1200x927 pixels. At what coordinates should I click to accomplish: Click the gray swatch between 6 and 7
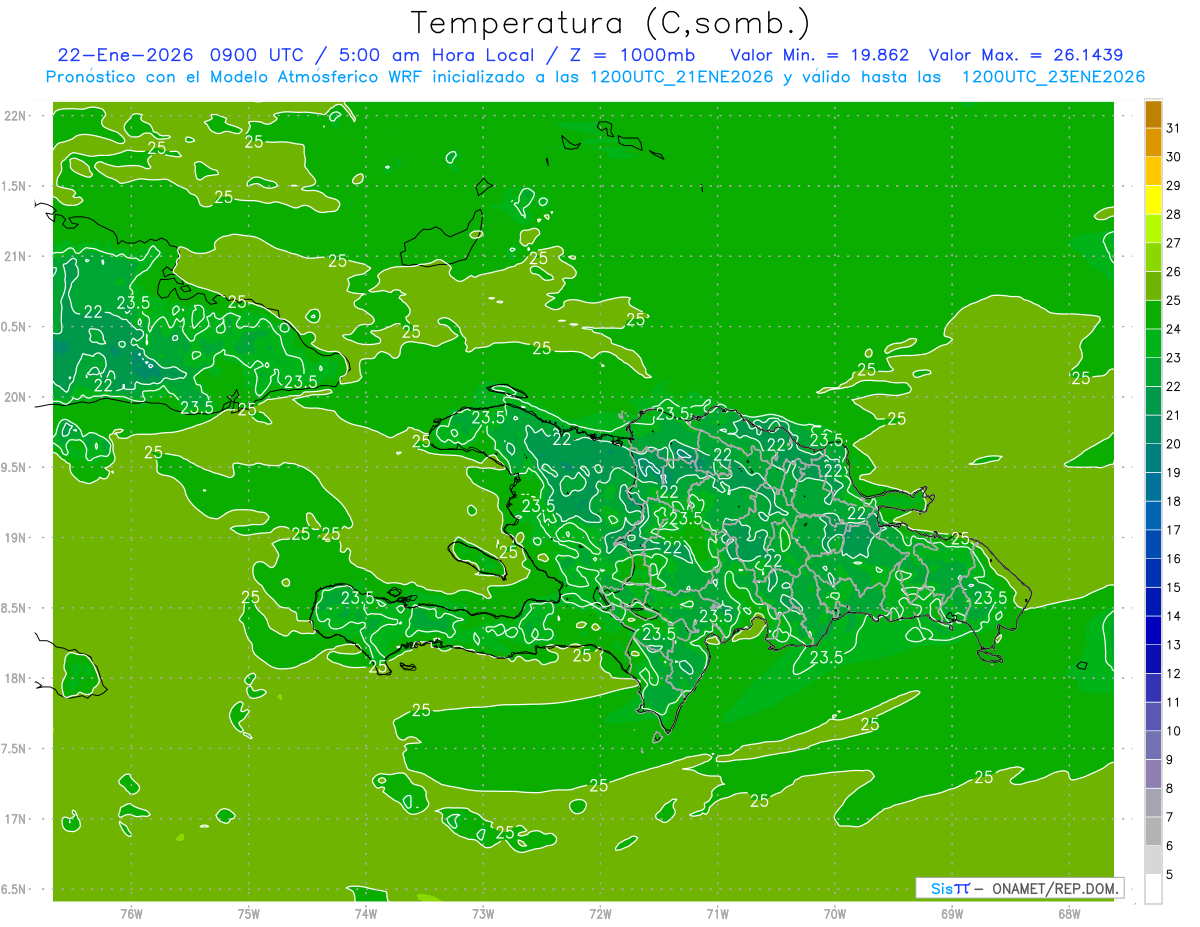(1153, 831)
